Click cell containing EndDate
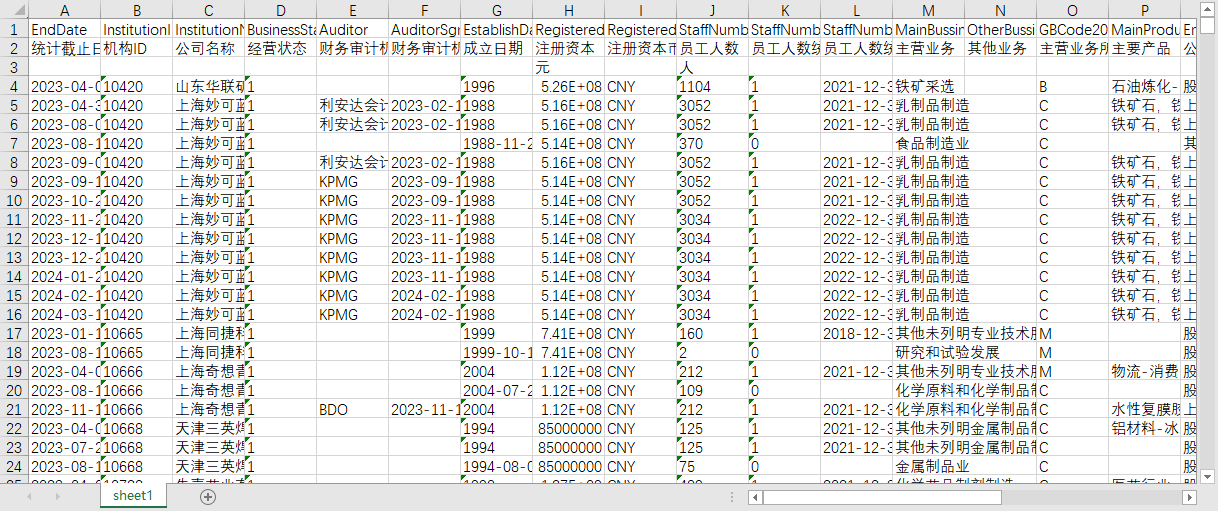 point(65,29)
